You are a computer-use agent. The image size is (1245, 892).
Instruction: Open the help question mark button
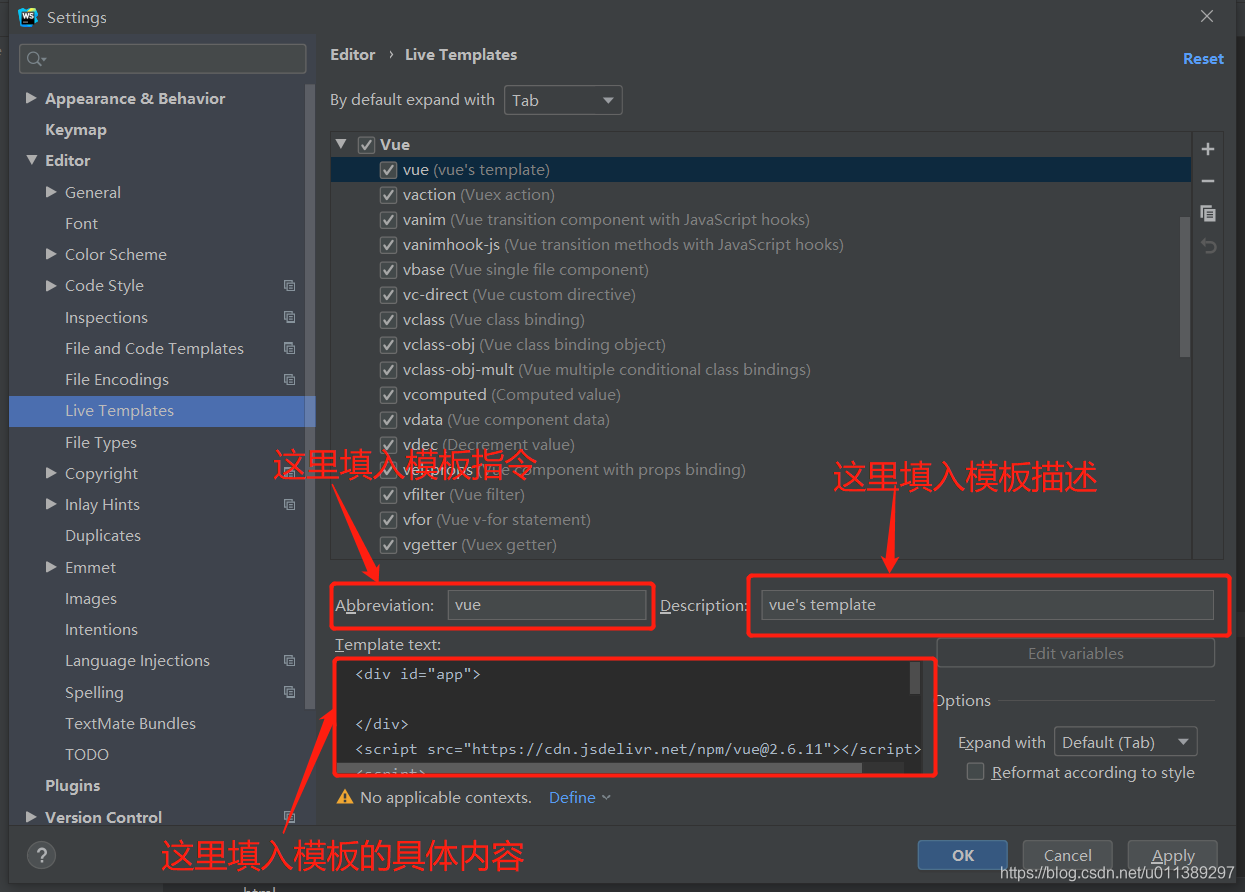(x=41, y=855)
